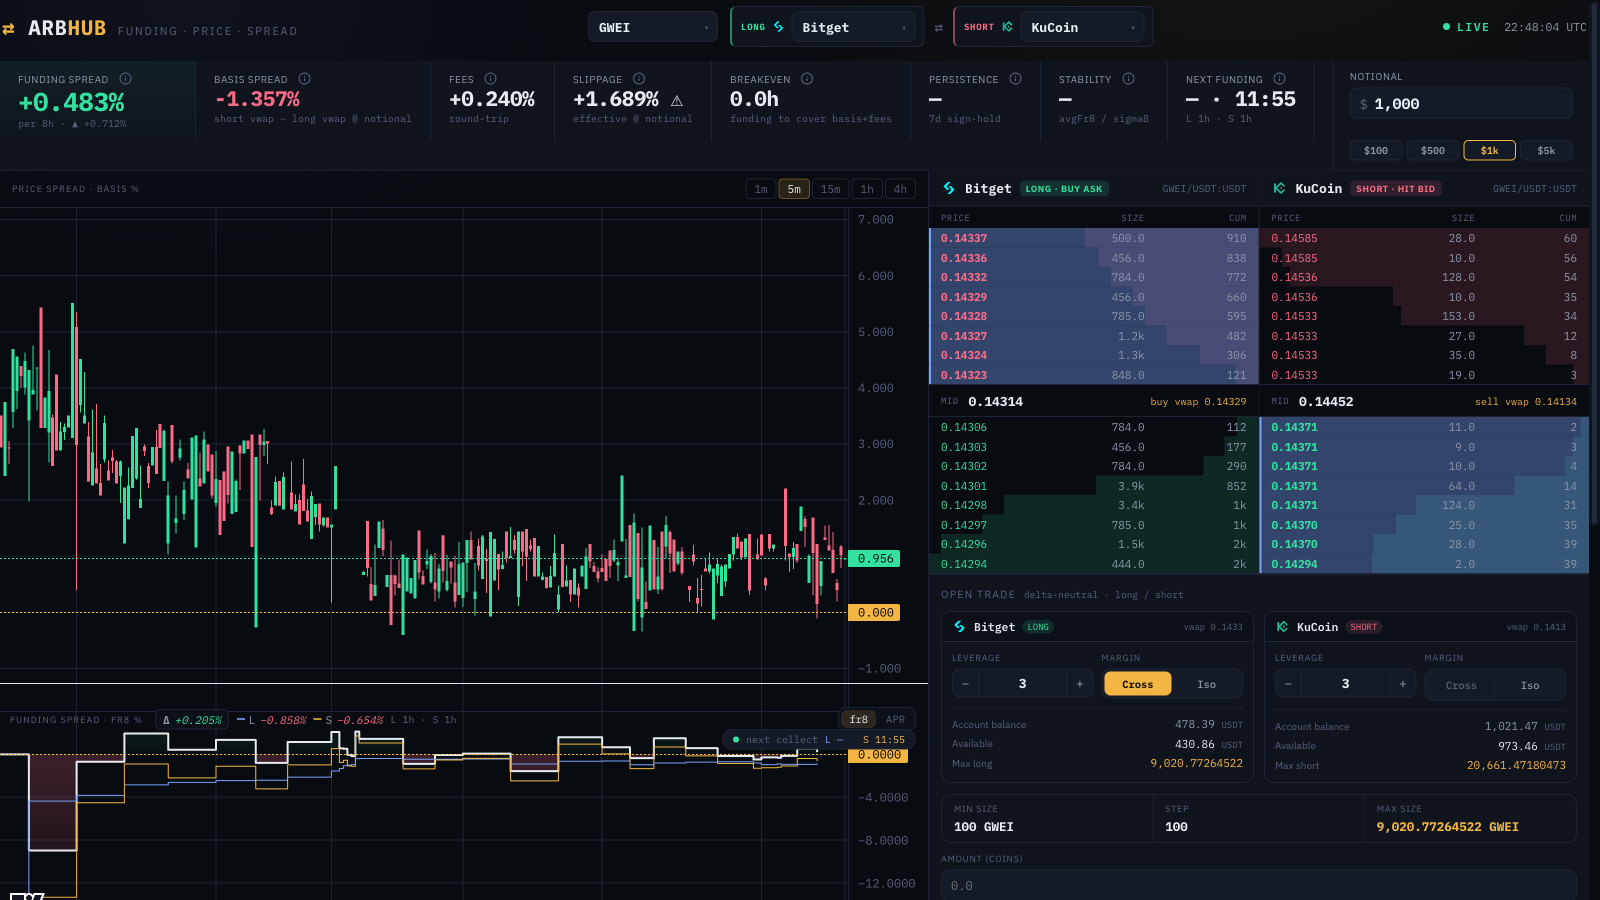The height and width of the screenshot is (900, 1600).
Task: Click Bitget ask row at 0.14323
Action: click(x=1093, y=375)
